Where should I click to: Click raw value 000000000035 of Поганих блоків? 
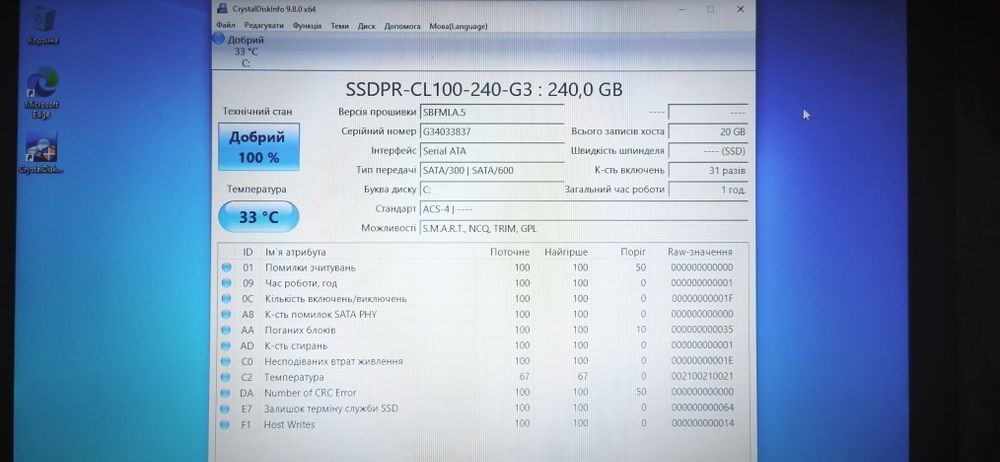click(702, 330)
